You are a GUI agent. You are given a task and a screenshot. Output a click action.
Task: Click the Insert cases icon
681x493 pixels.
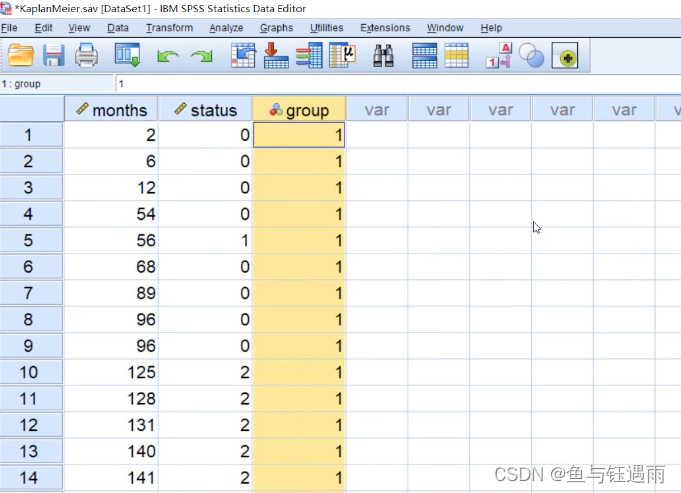tap(424, 55)
